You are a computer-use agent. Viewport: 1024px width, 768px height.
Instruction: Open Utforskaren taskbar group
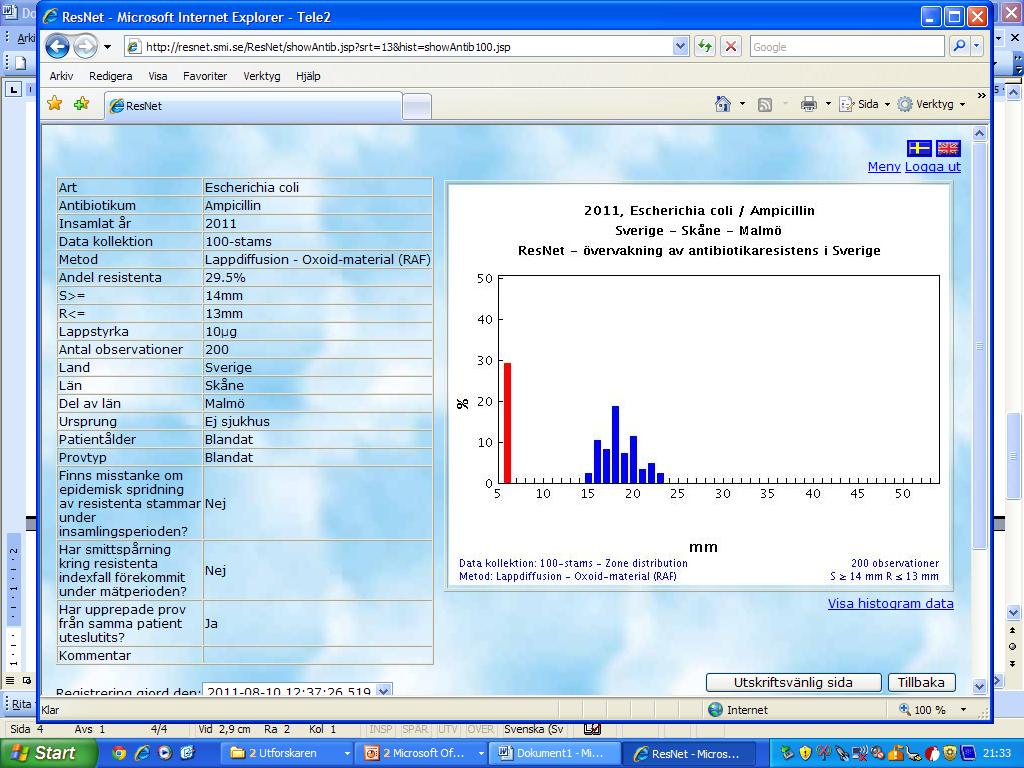click(x=289, y=753)
